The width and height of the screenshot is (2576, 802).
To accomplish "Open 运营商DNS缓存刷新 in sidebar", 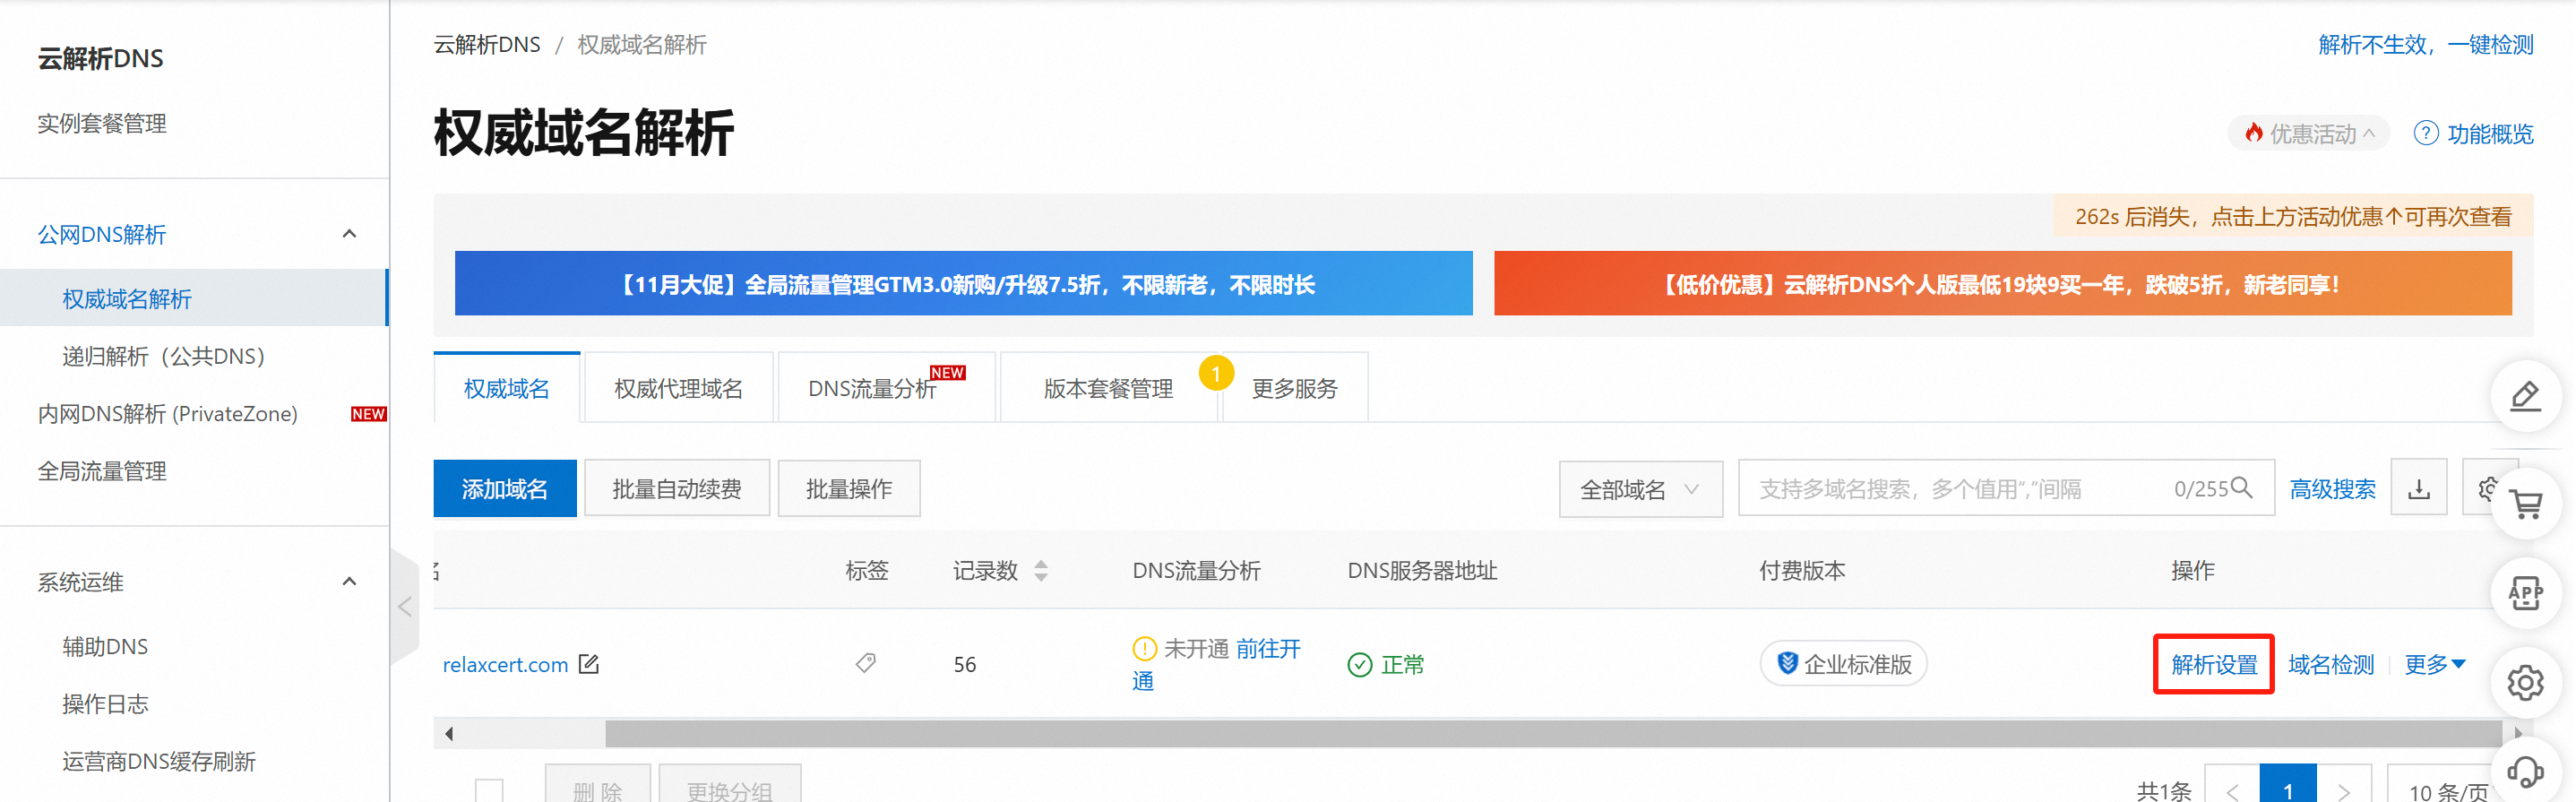I will click(x=159, y=762).
